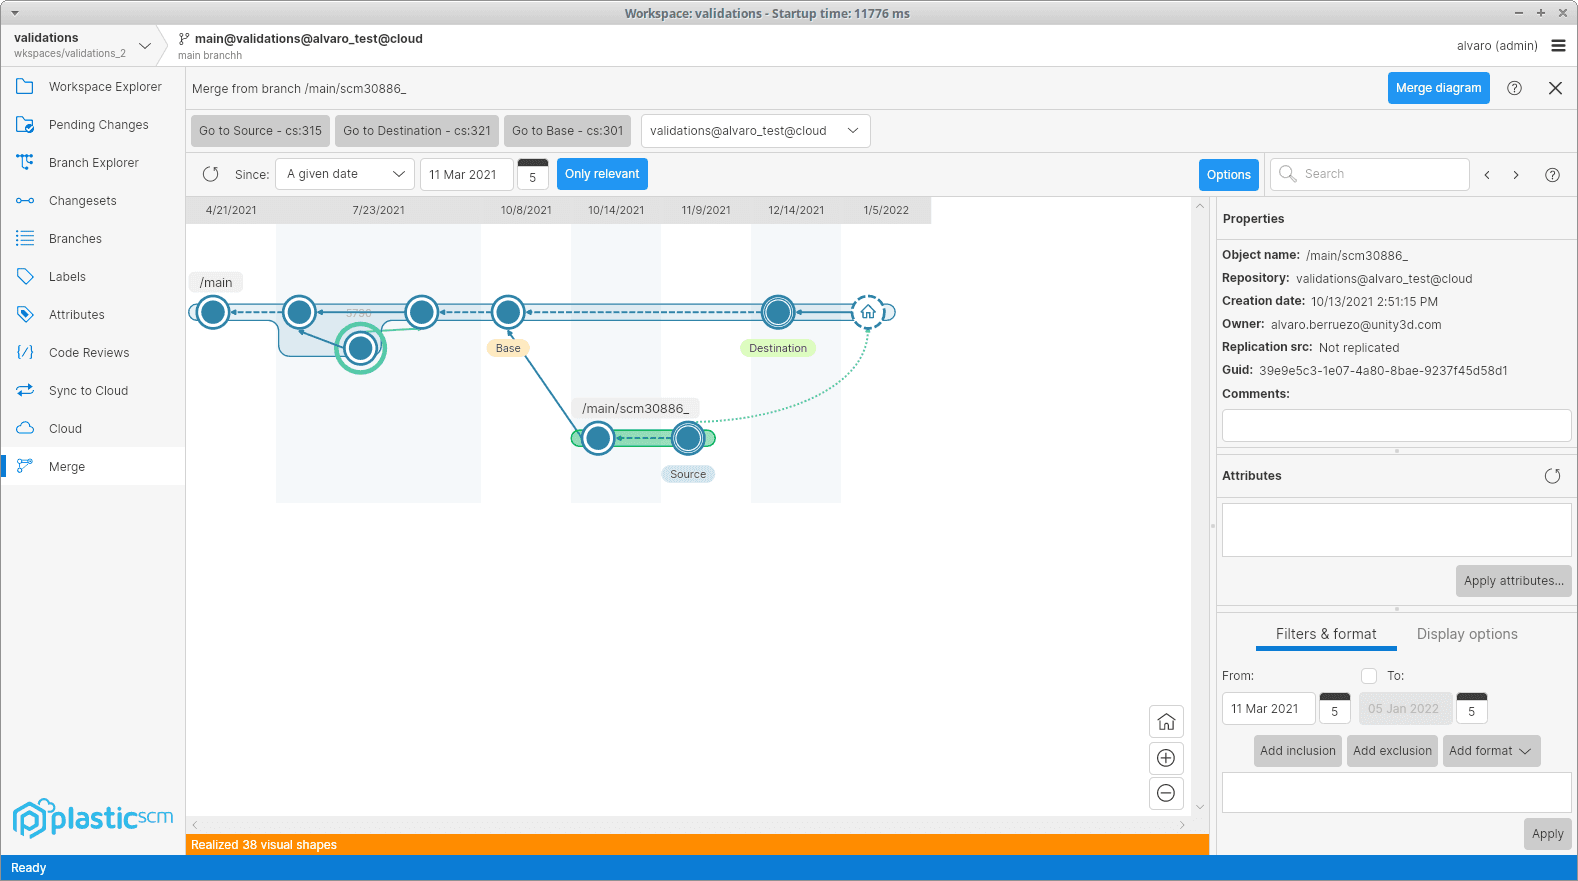Navigate diagram to home changeset
Image resolution: width=1578 pixels, height=881 pixels.
(x=1166, y=722)
